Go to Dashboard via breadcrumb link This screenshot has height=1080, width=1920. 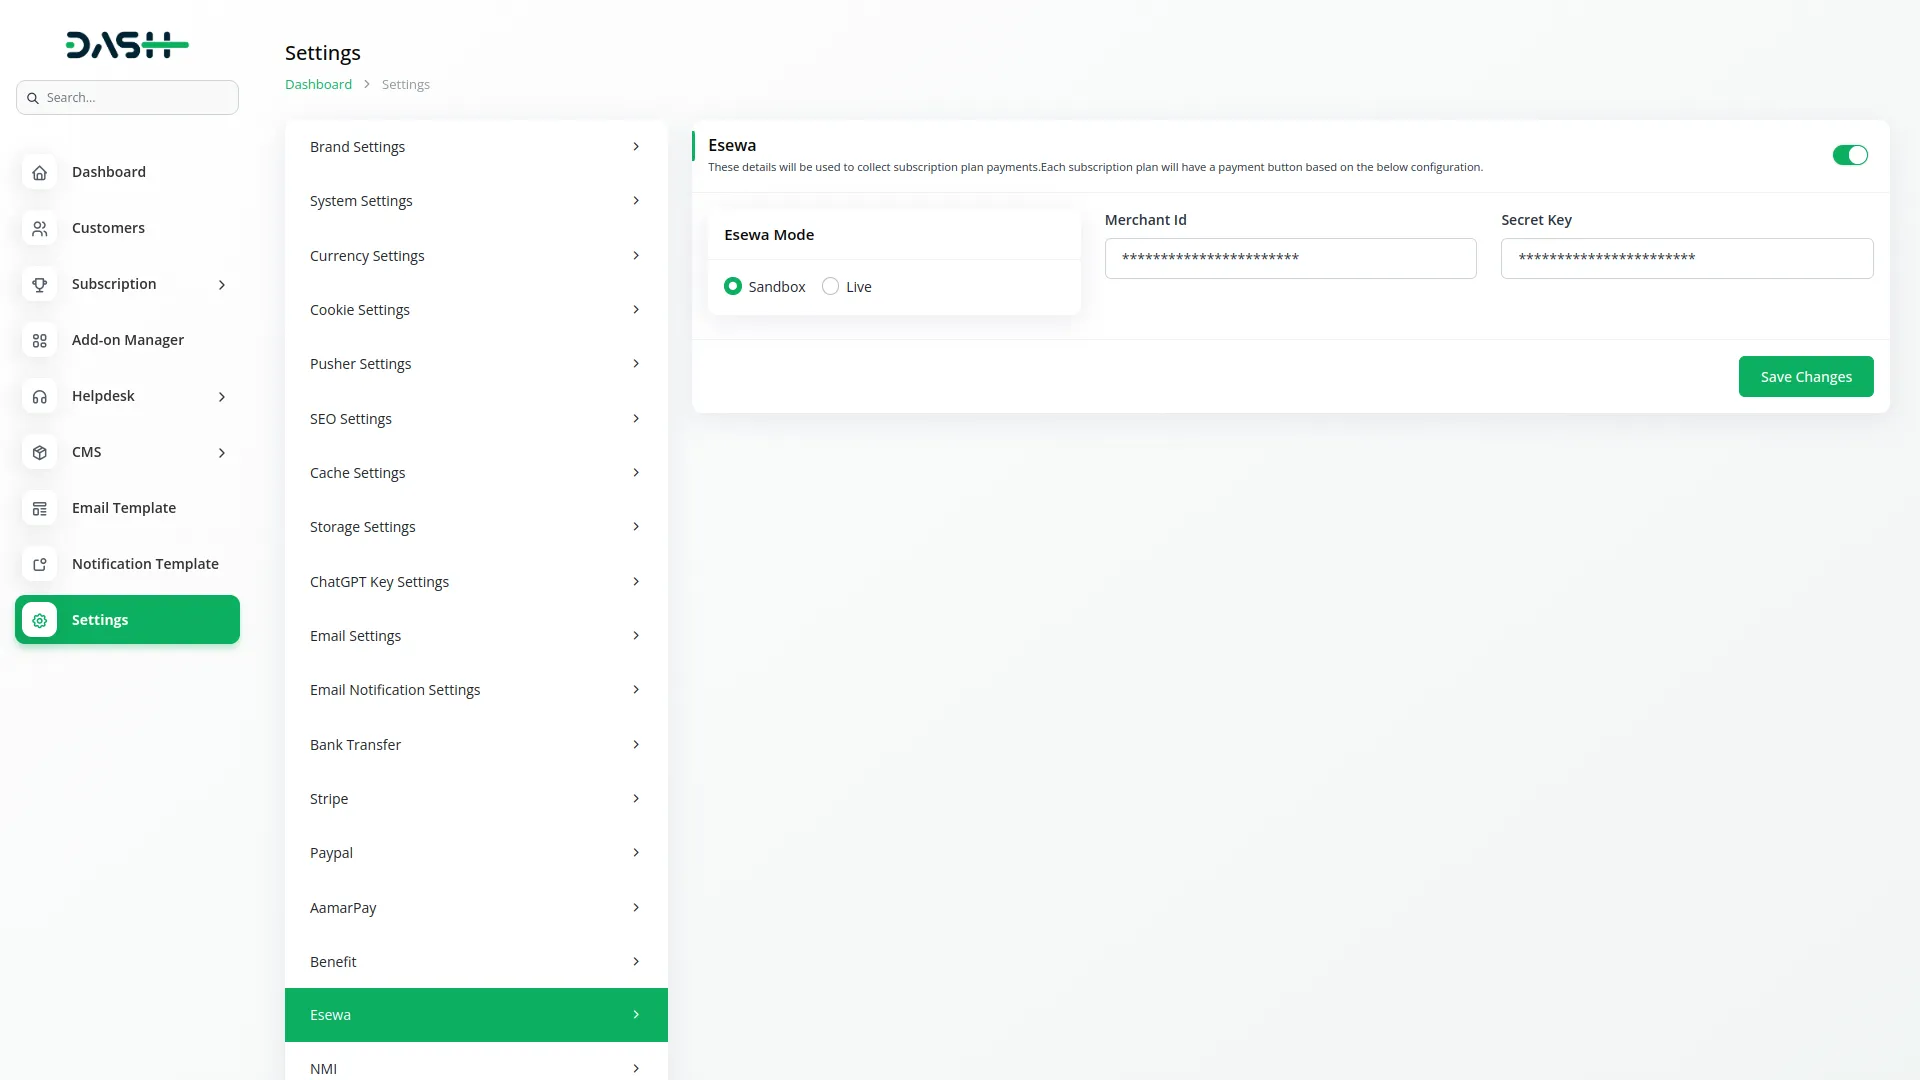318,85
